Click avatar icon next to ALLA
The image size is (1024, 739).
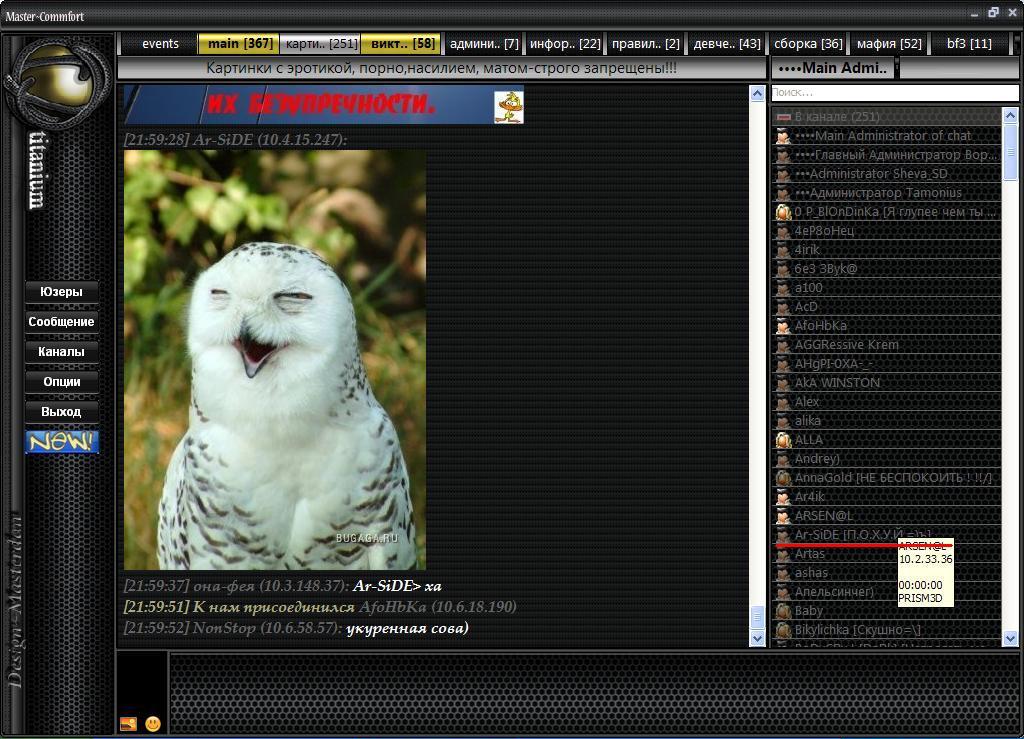[784, 440]
